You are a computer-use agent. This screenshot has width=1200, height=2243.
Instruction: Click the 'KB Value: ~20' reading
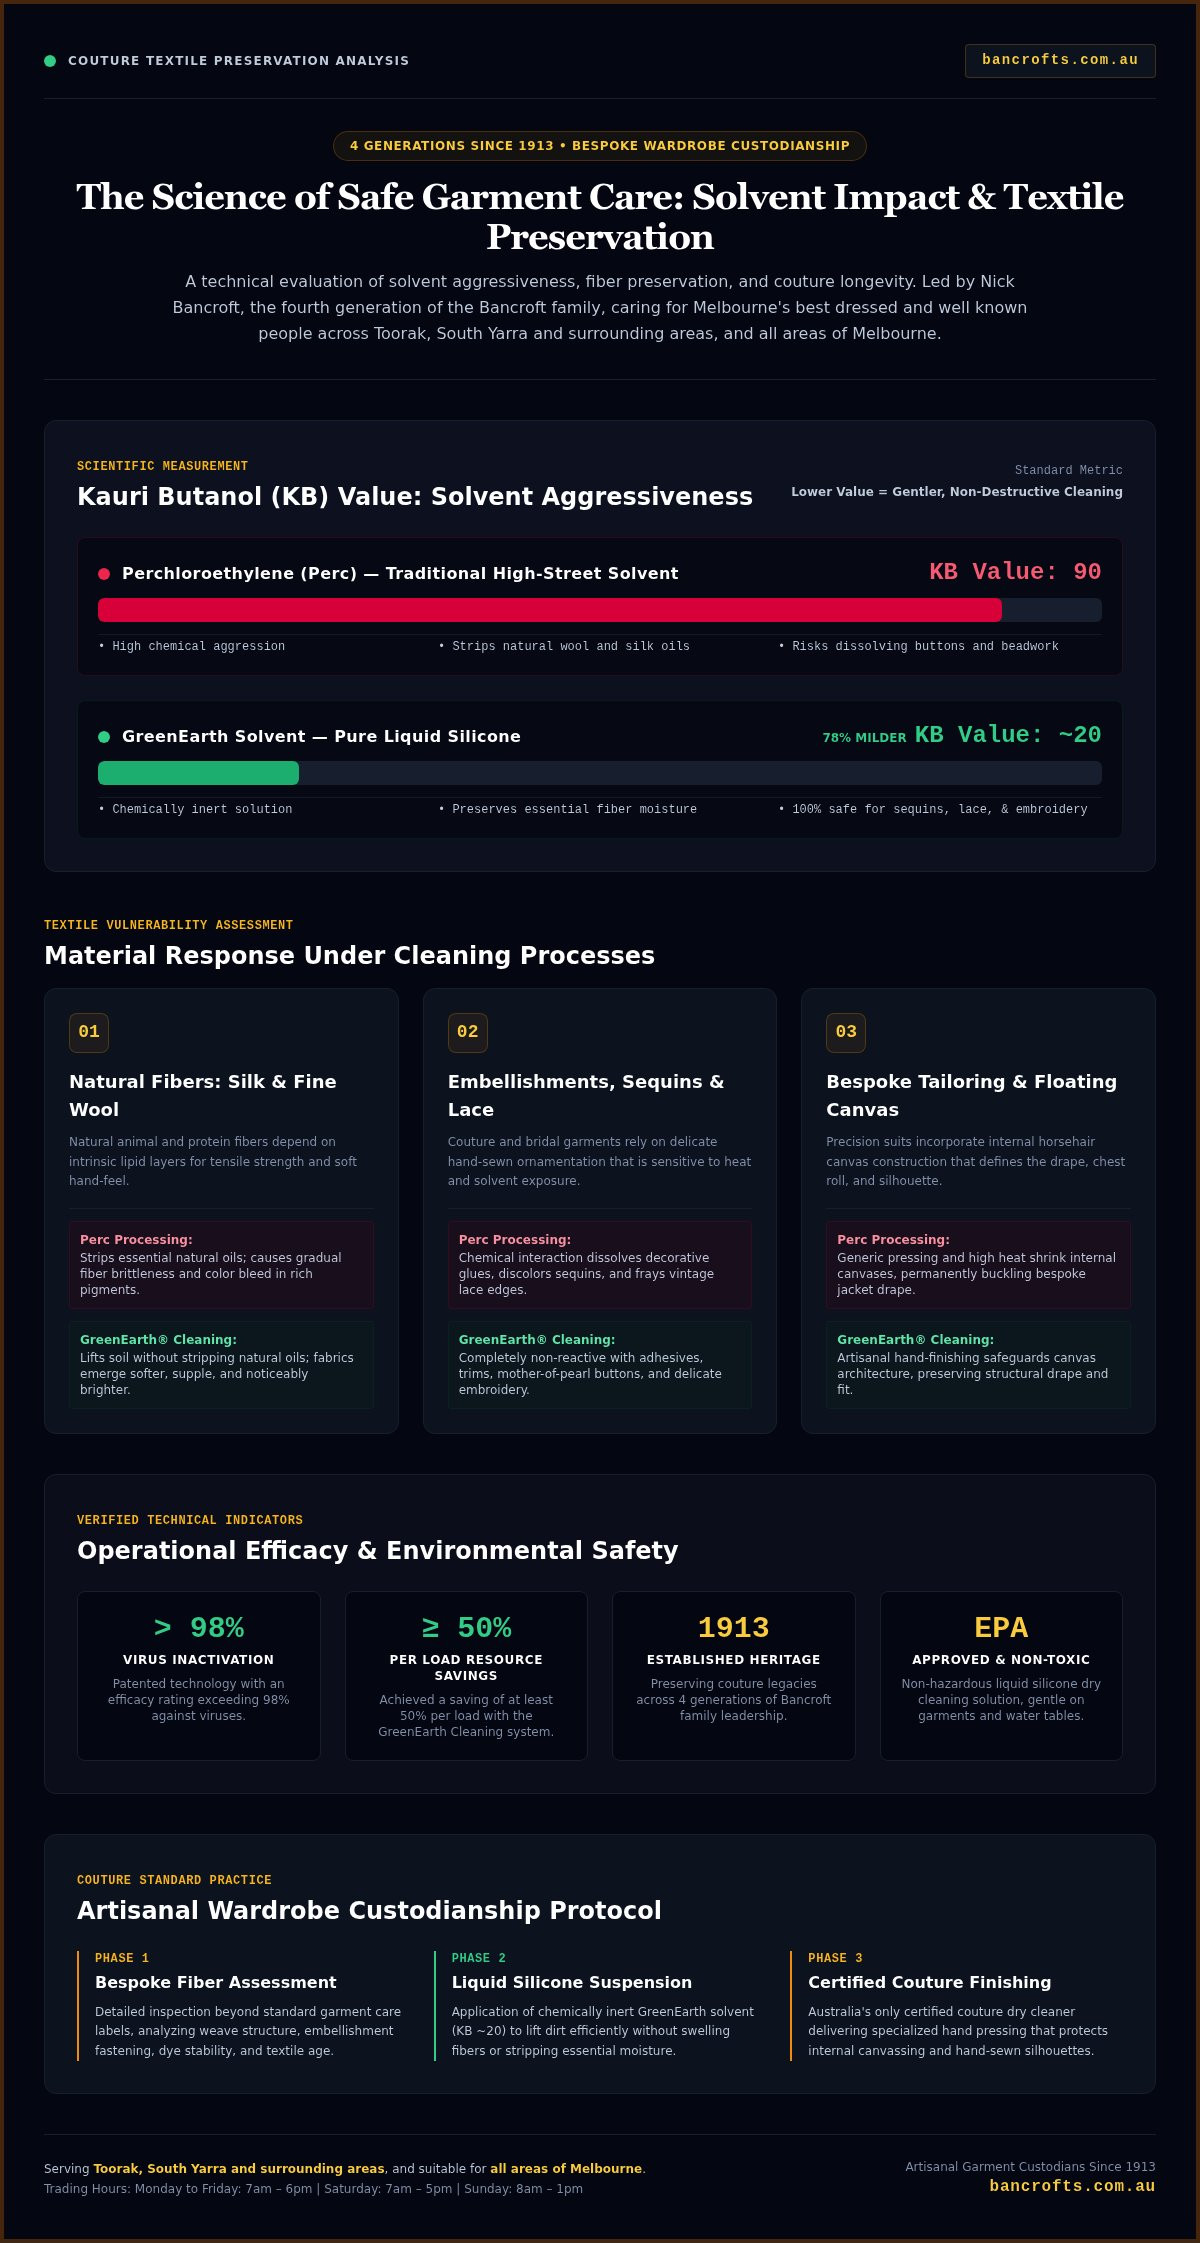click(1008, 735)
